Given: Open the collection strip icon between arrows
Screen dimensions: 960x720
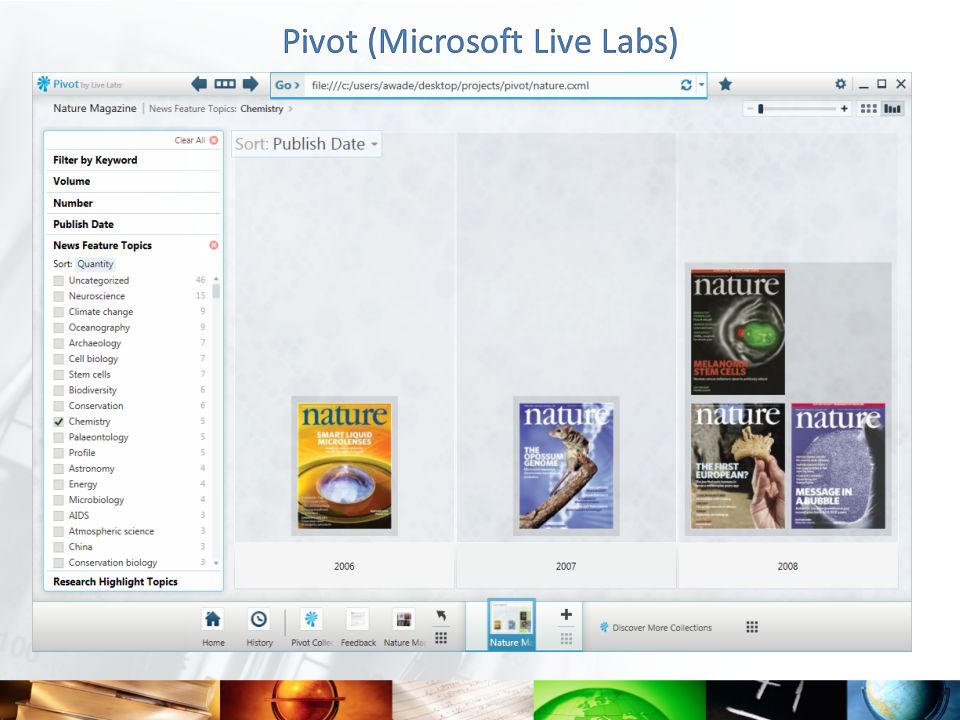Looking at the screenshot, I should 225,84.
